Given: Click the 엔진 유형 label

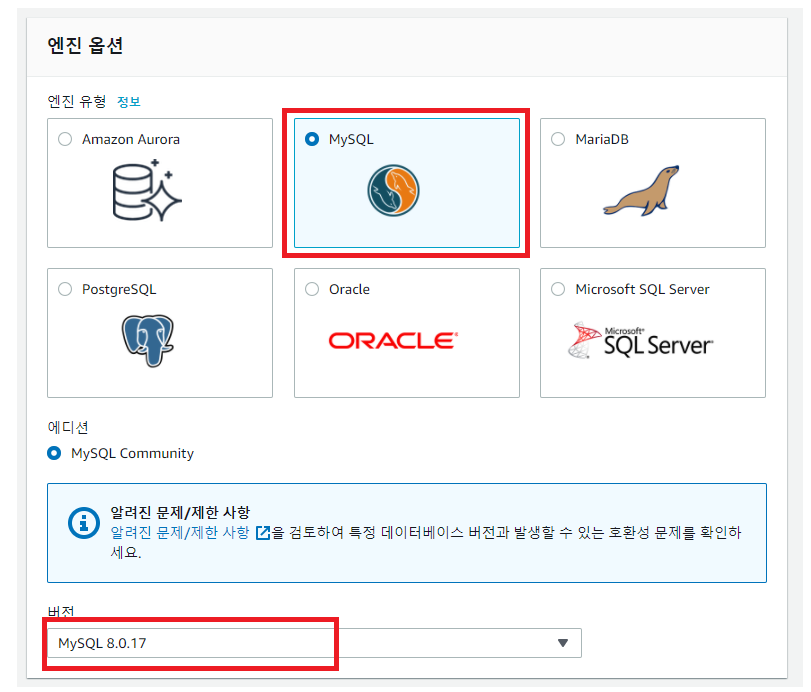Looking at the screenshot, I should (77, 101).
